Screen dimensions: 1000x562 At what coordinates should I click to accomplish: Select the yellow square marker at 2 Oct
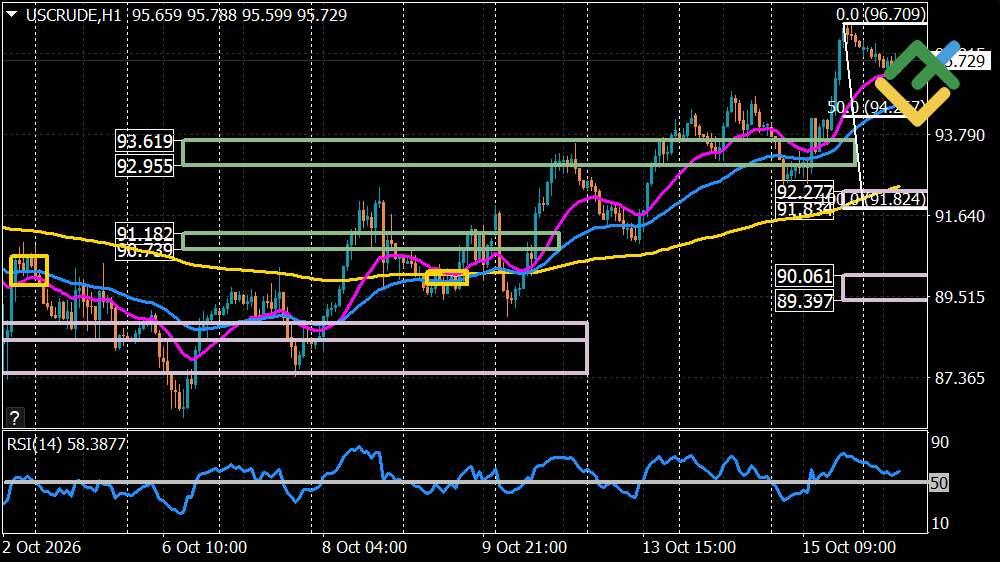pos(29,270)
